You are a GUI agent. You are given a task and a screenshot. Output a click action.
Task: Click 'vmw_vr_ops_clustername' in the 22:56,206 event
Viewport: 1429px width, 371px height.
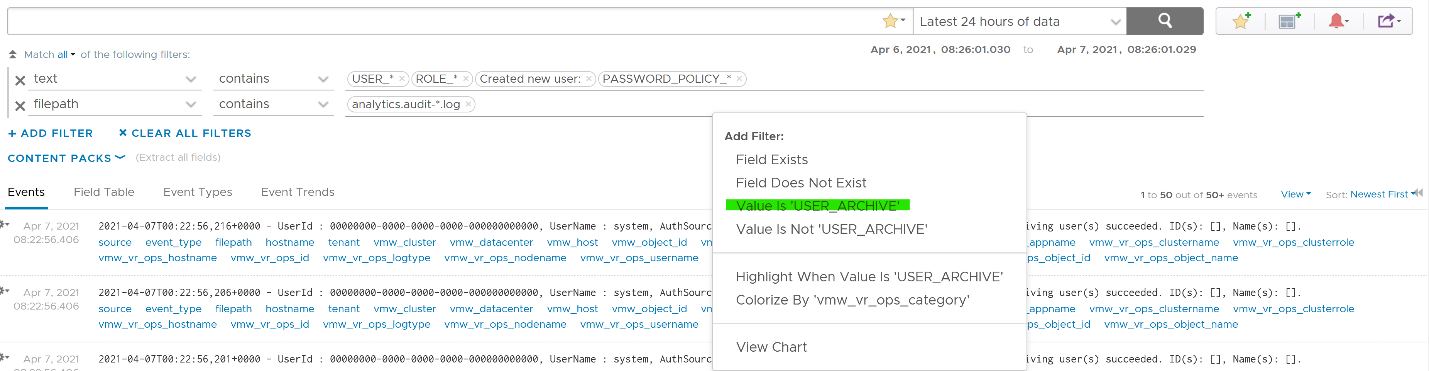point(1154,309)
